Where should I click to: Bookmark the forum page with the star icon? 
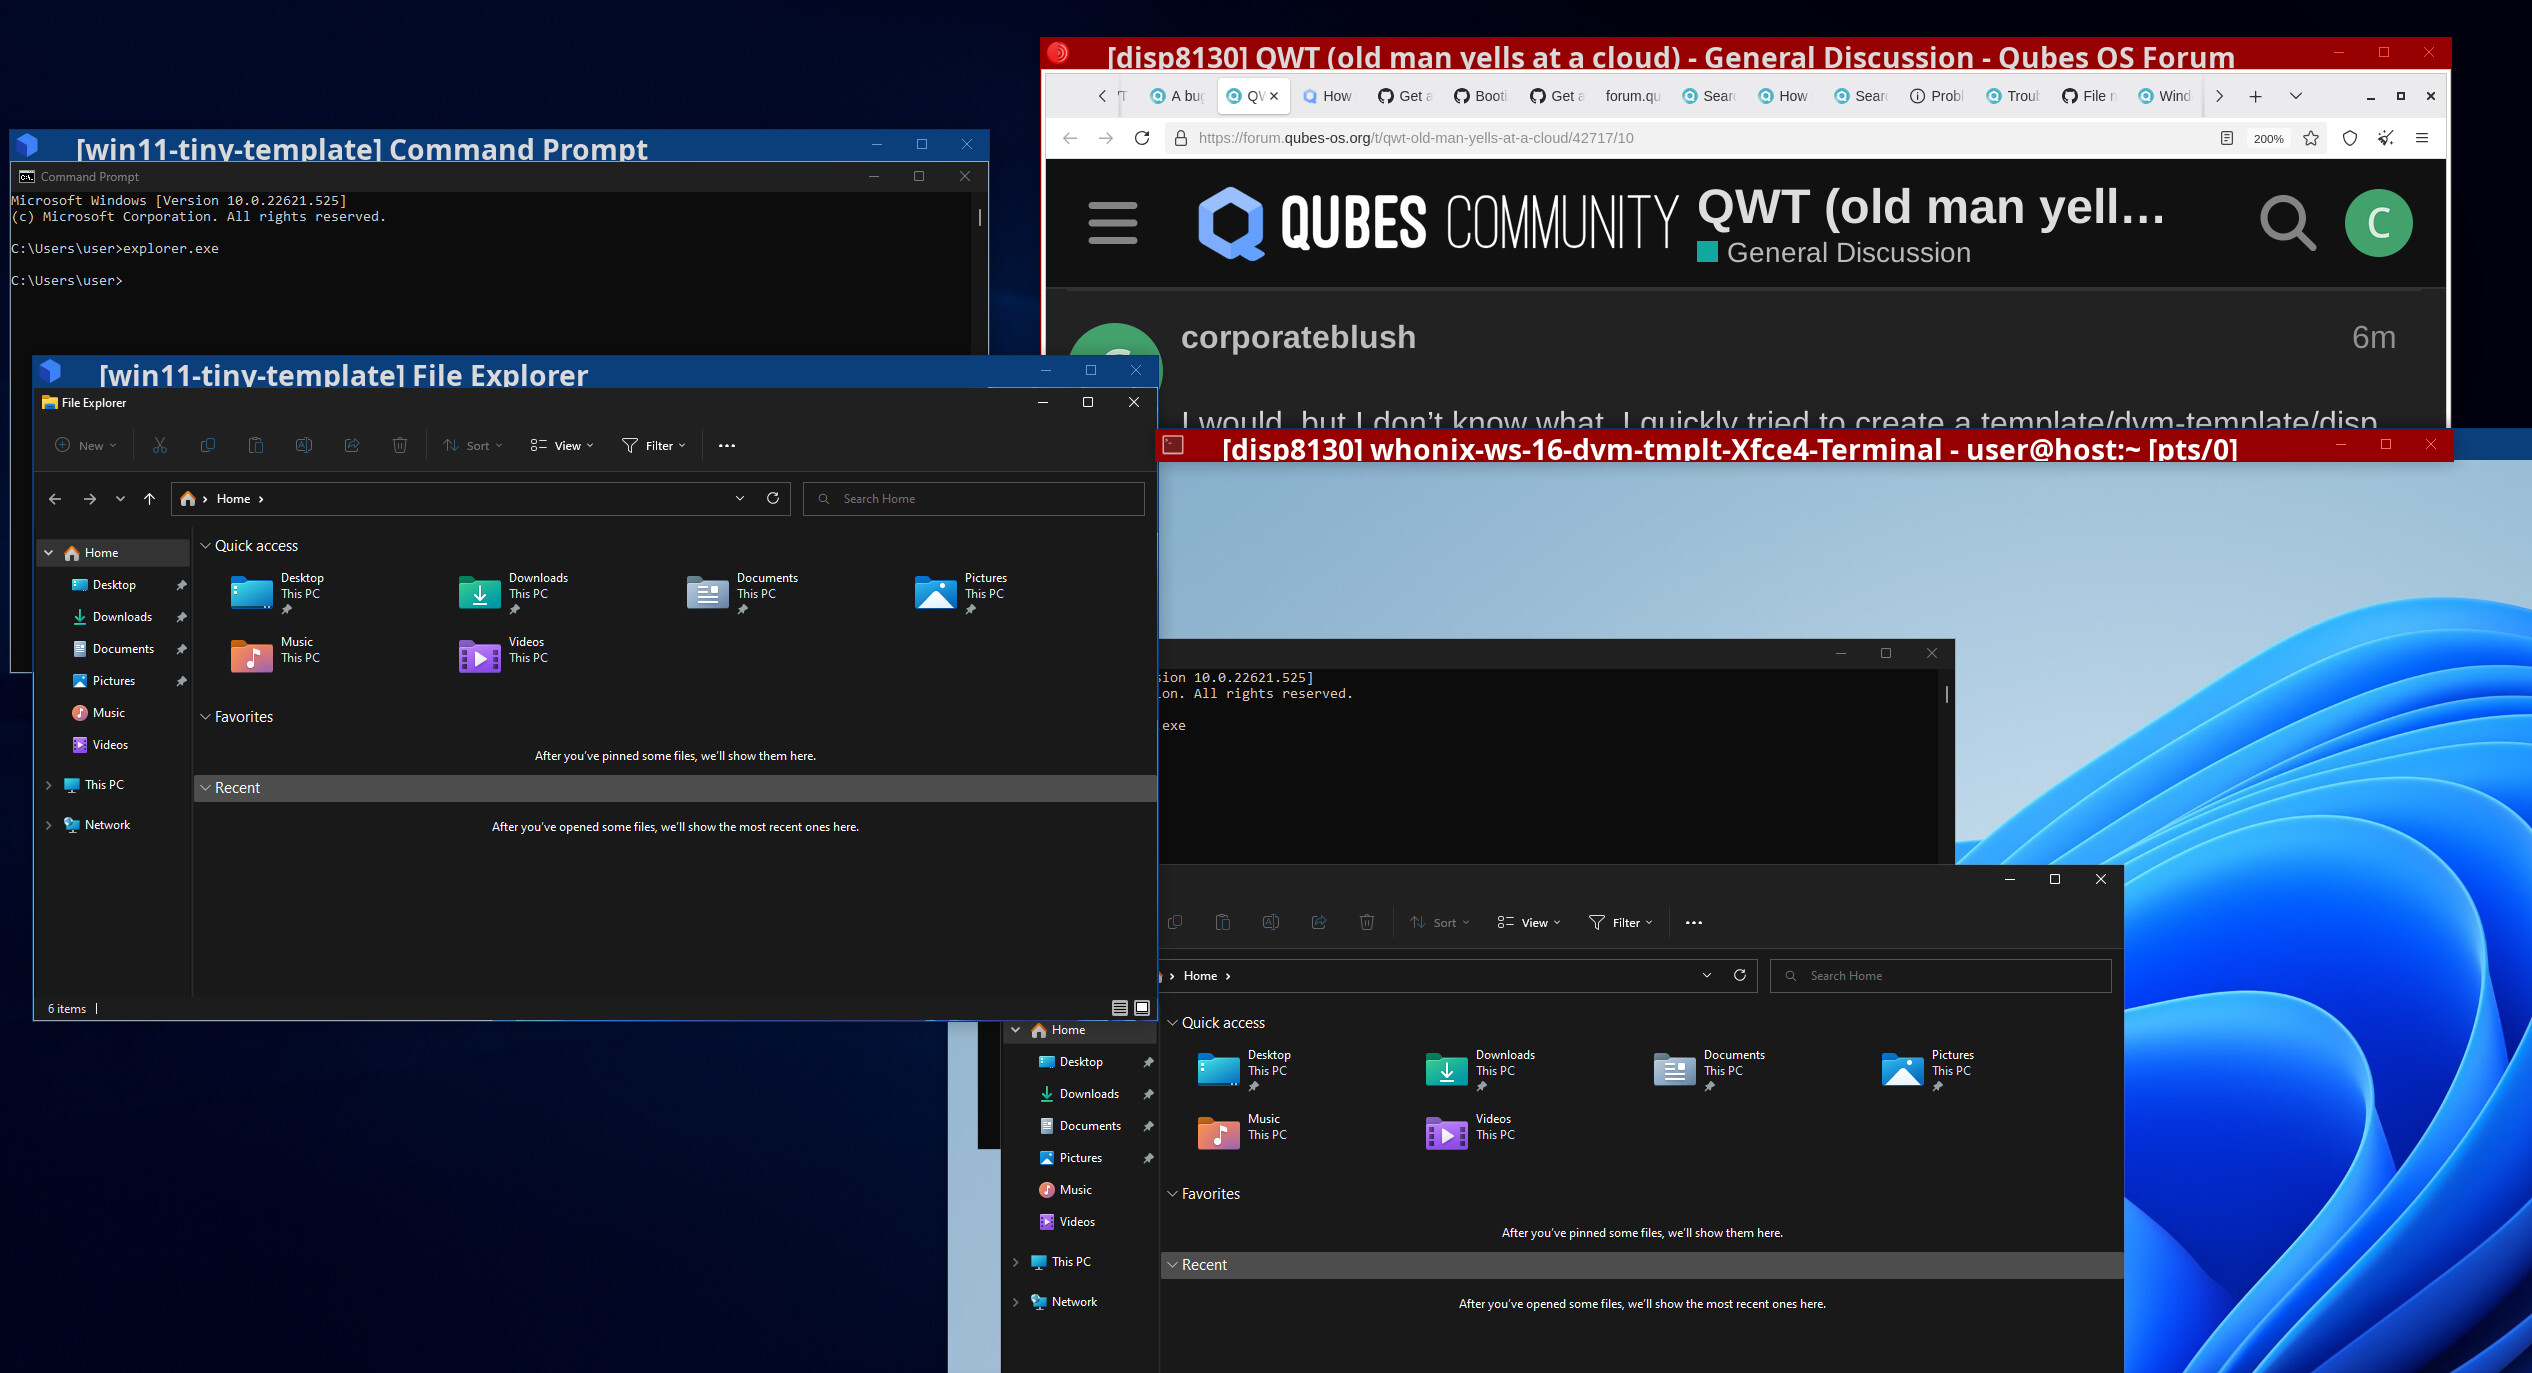(x=2311, y=138)
